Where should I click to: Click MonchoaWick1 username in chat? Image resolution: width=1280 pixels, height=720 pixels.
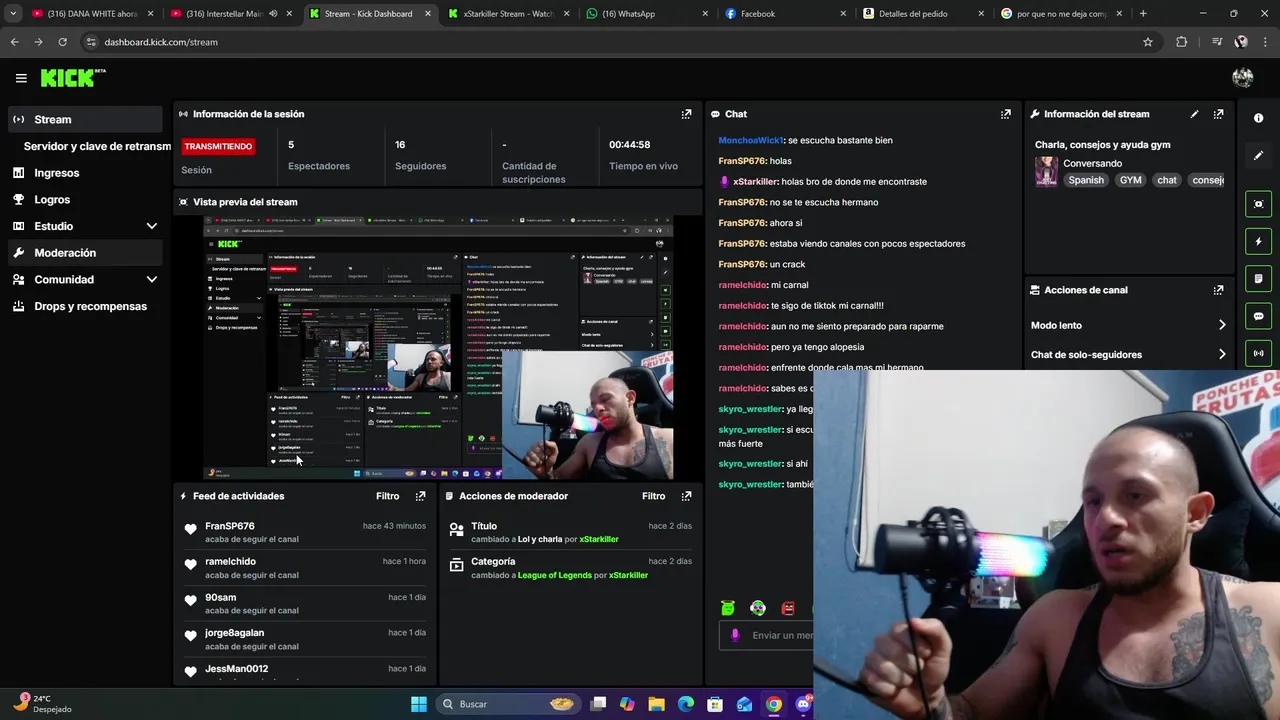[751, 140]
